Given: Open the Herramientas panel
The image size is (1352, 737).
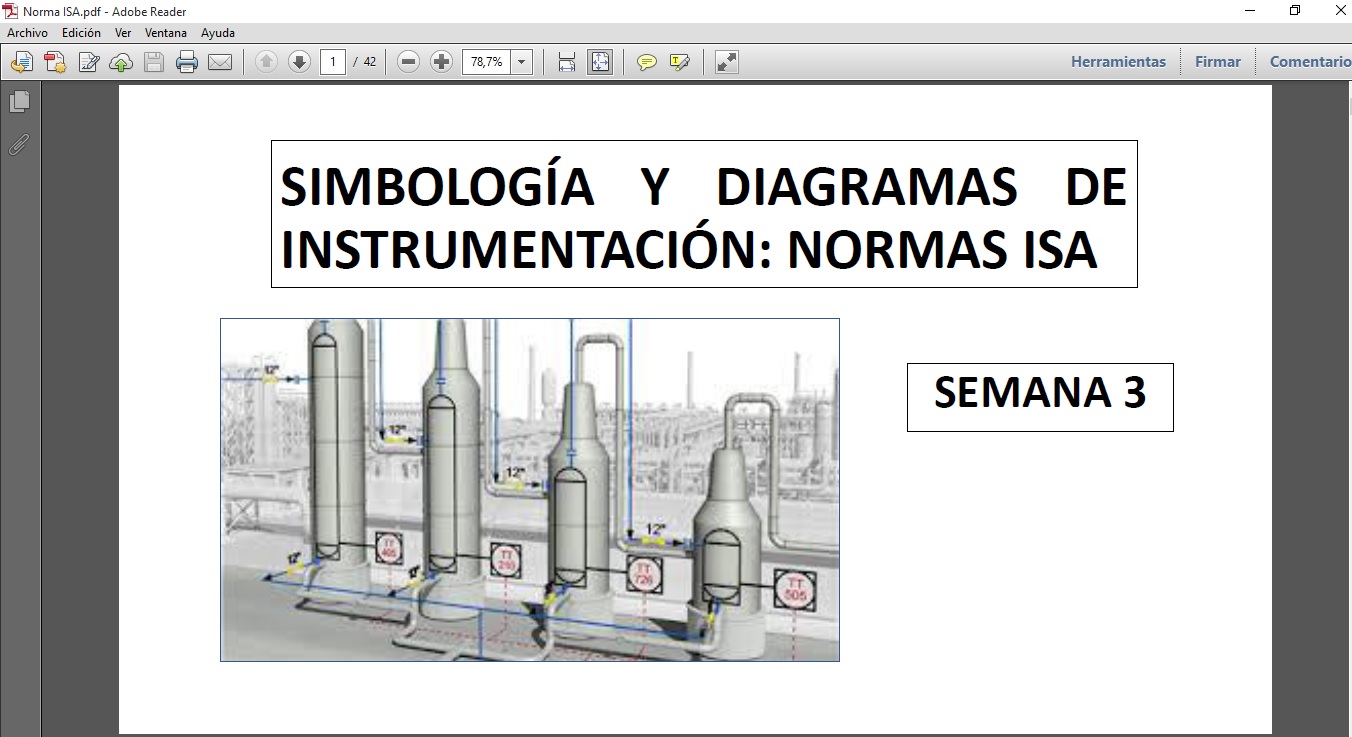Looking at the screenshot, I should point(1118,61).
